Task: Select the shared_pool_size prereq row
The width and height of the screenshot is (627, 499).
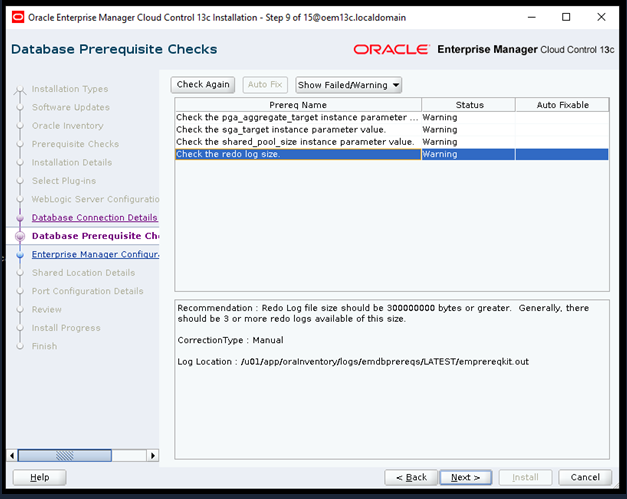Action: (x=392, y=142)
